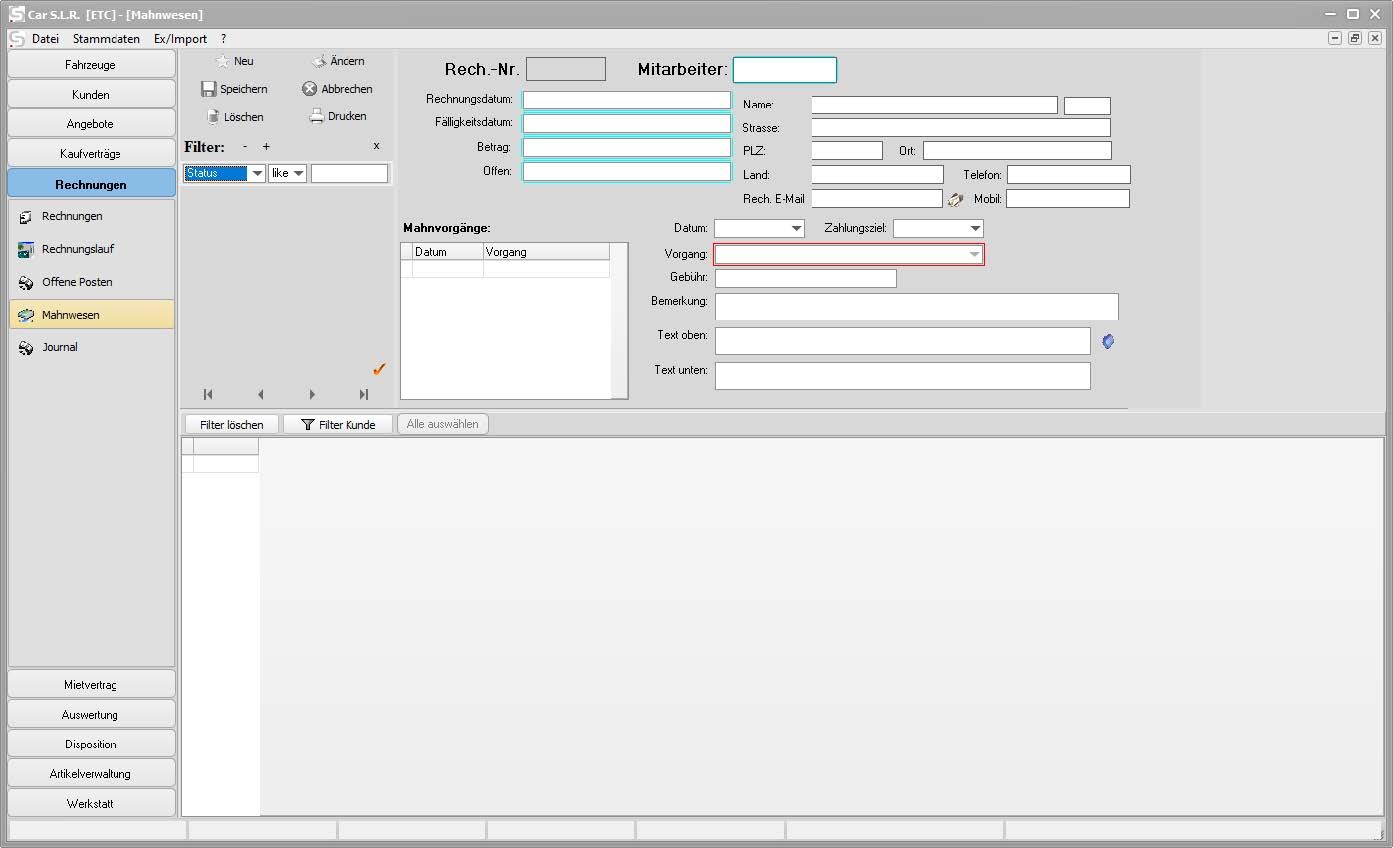This screenshot has height=848, width=1393.
Task: Open the ? help menu
Action: [223, 39]
